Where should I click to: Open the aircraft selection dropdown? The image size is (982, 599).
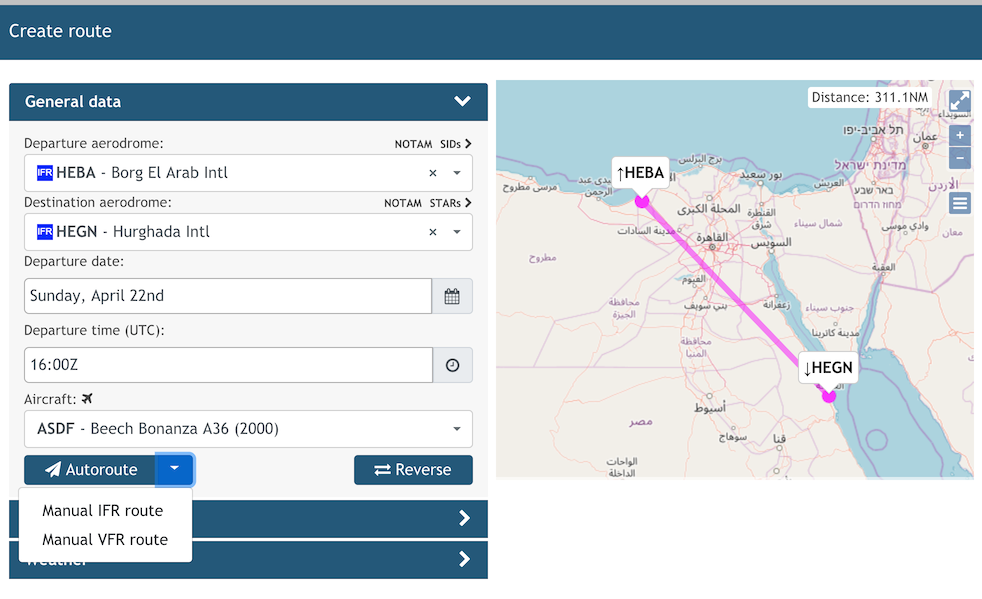click(457, 429)
